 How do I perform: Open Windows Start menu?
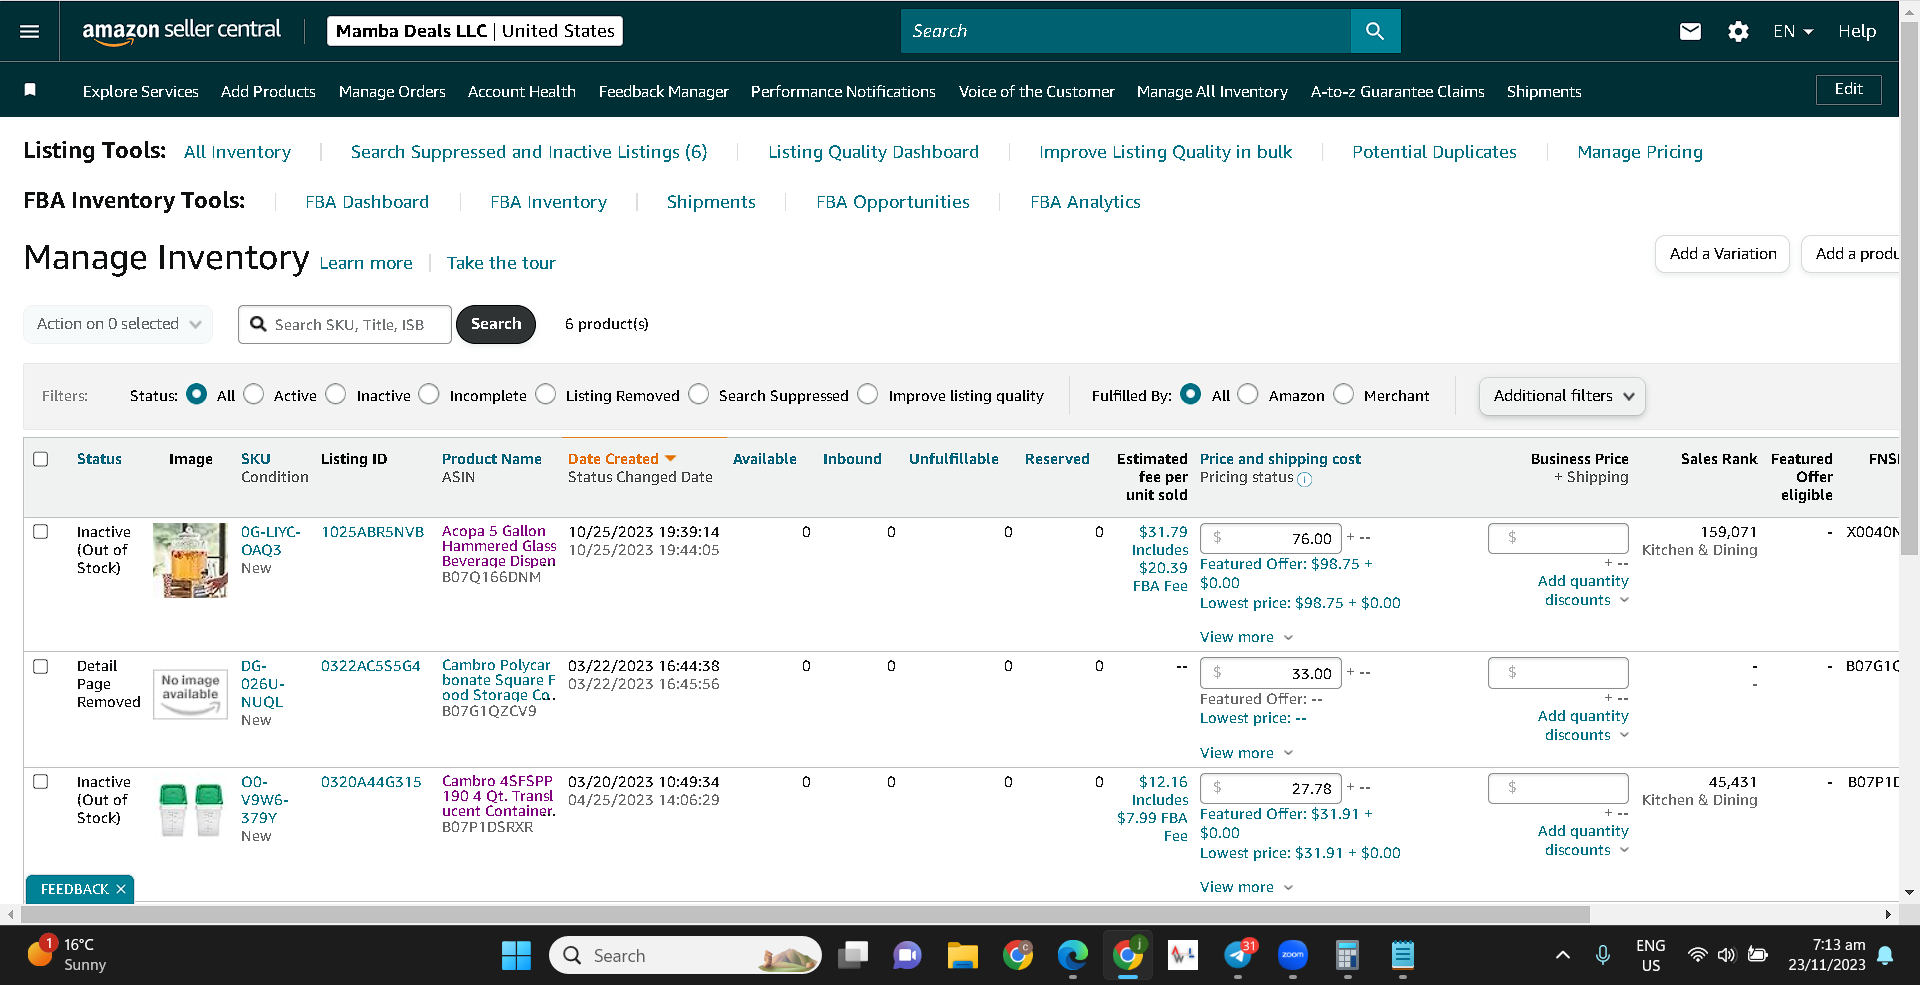[x=516, y=956]
